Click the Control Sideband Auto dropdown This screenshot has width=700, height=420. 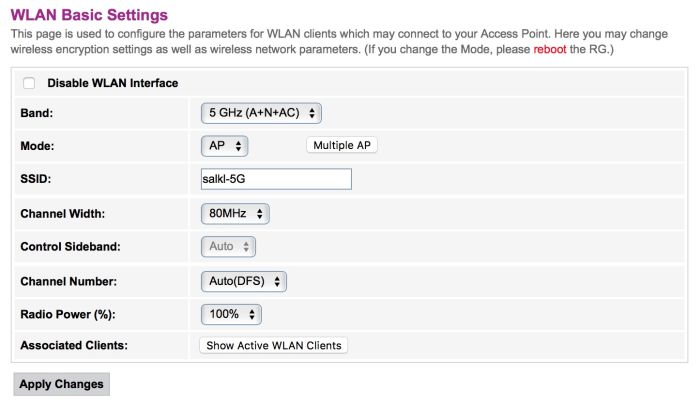228,246
